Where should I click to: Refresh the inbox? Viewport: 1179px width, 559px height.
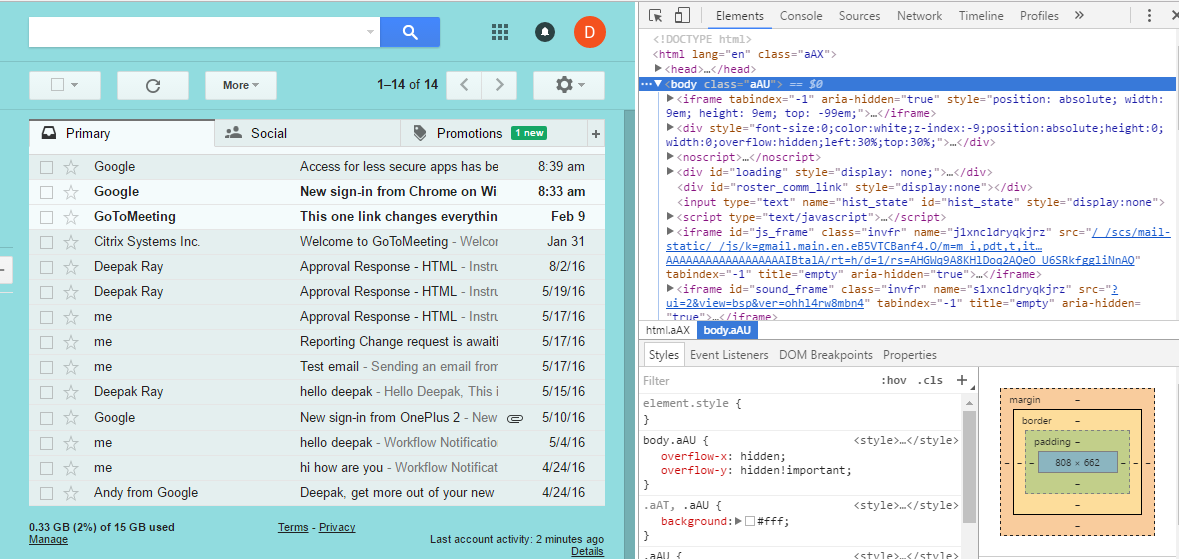tap(153, 85)
